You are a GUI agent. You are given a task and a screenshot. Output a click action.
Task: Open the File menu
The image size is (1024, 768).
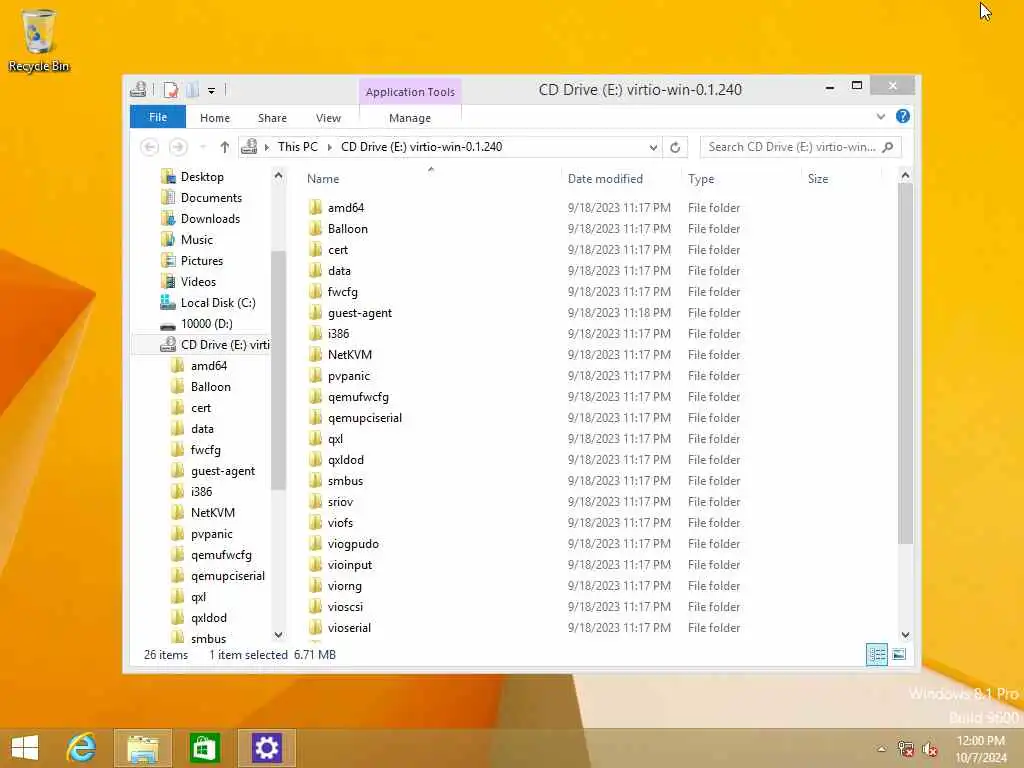pos(157,117)
